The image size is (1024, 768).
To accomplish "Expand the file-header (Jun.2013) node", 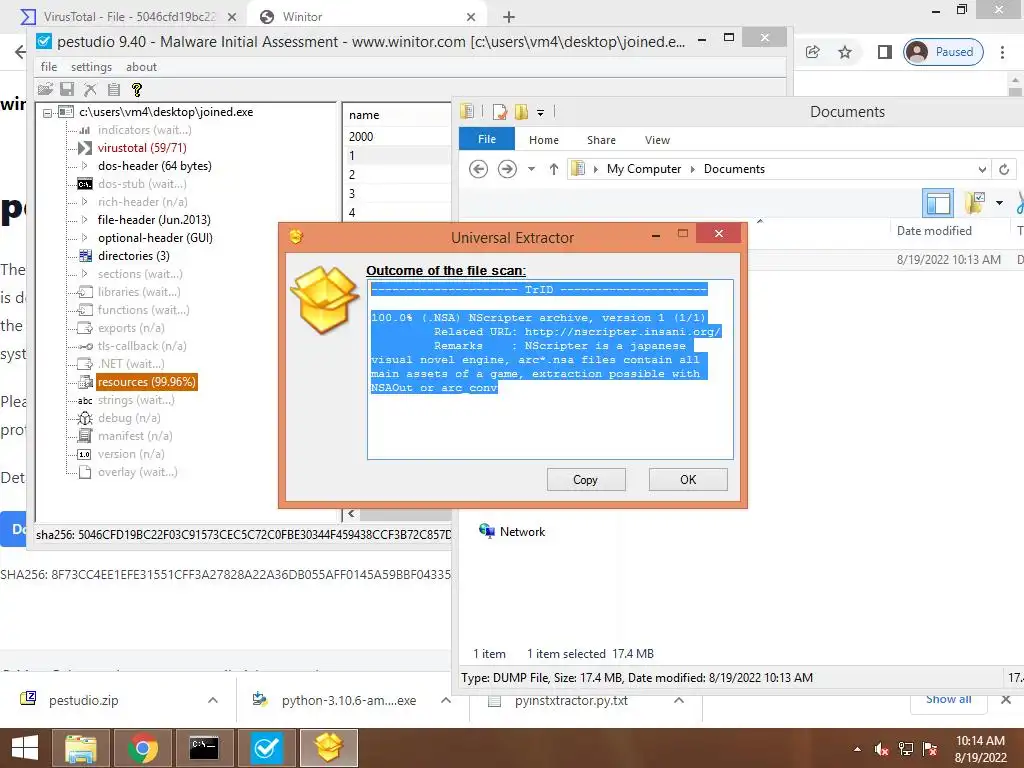I will [x=84, y=219].
